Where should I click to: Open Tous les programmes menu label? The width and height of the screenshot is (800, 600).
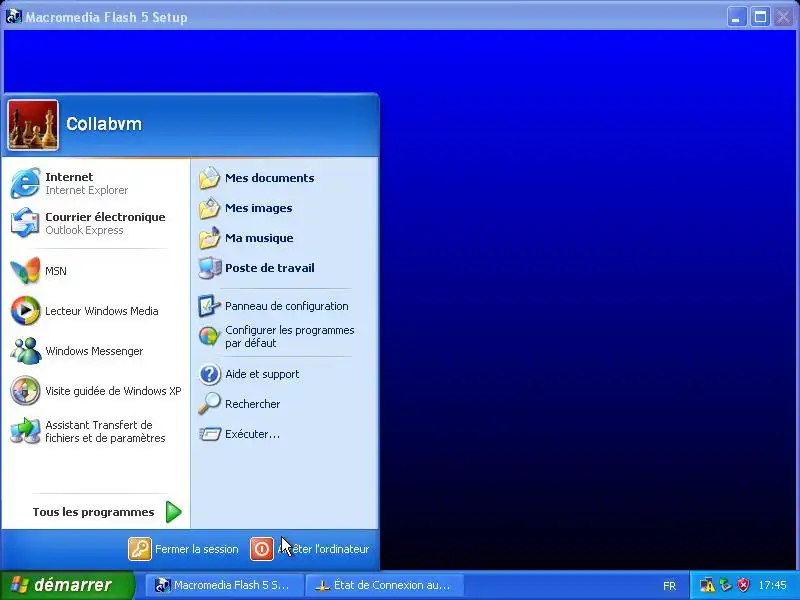click(93, 512)
